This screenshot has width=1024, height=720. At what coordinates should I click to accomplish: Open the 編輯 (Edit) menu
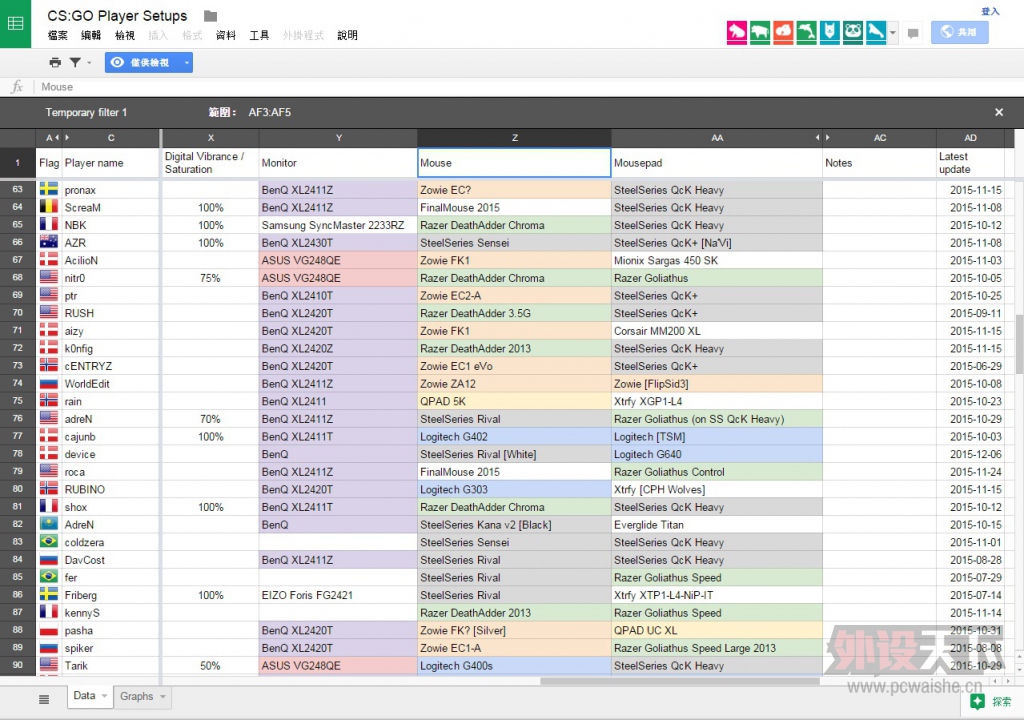click(x=91, y=35)
